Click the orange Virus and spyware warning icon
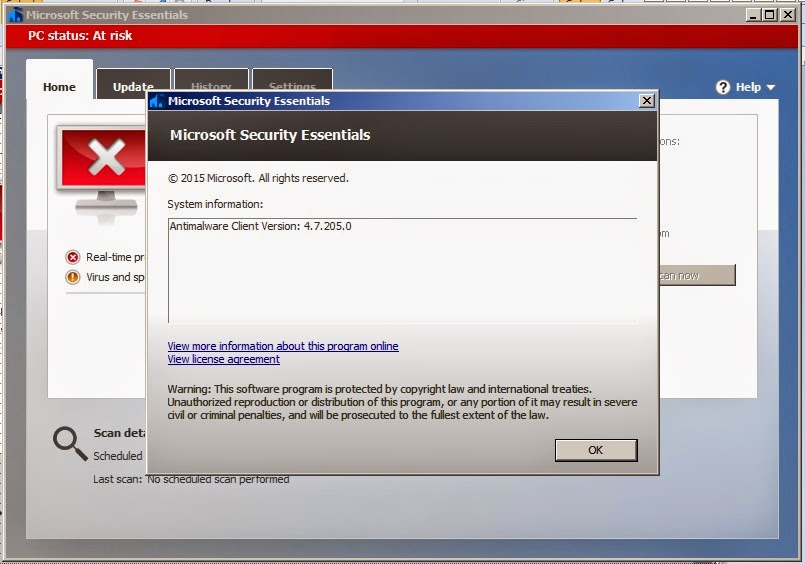Viewport: 805px width, 564px height. [73, 277]
